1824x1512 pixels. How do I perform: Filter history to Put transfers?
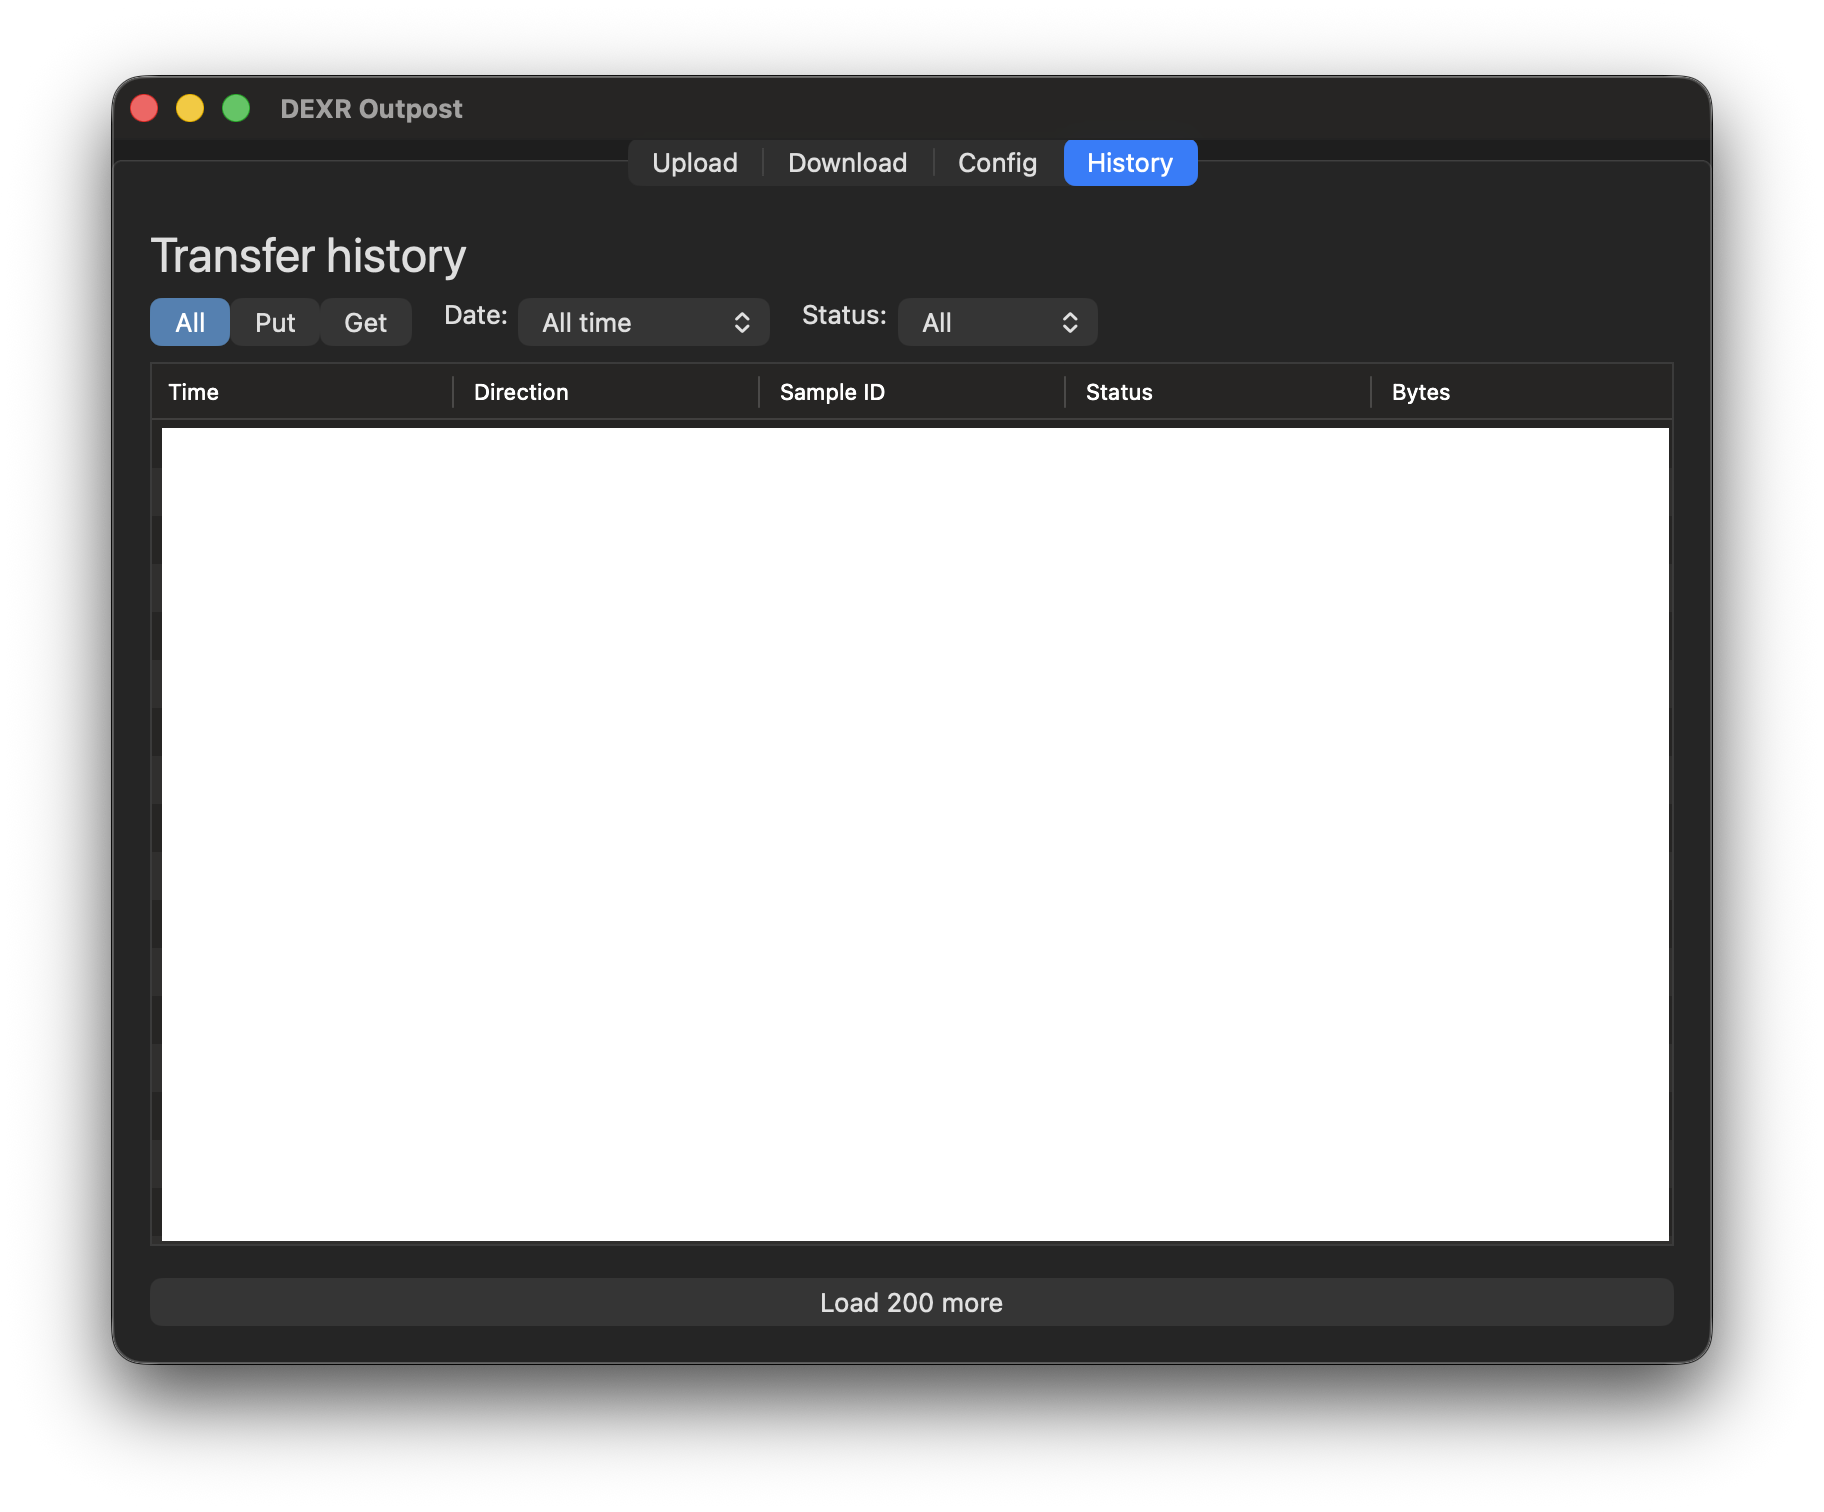(275, 322)
